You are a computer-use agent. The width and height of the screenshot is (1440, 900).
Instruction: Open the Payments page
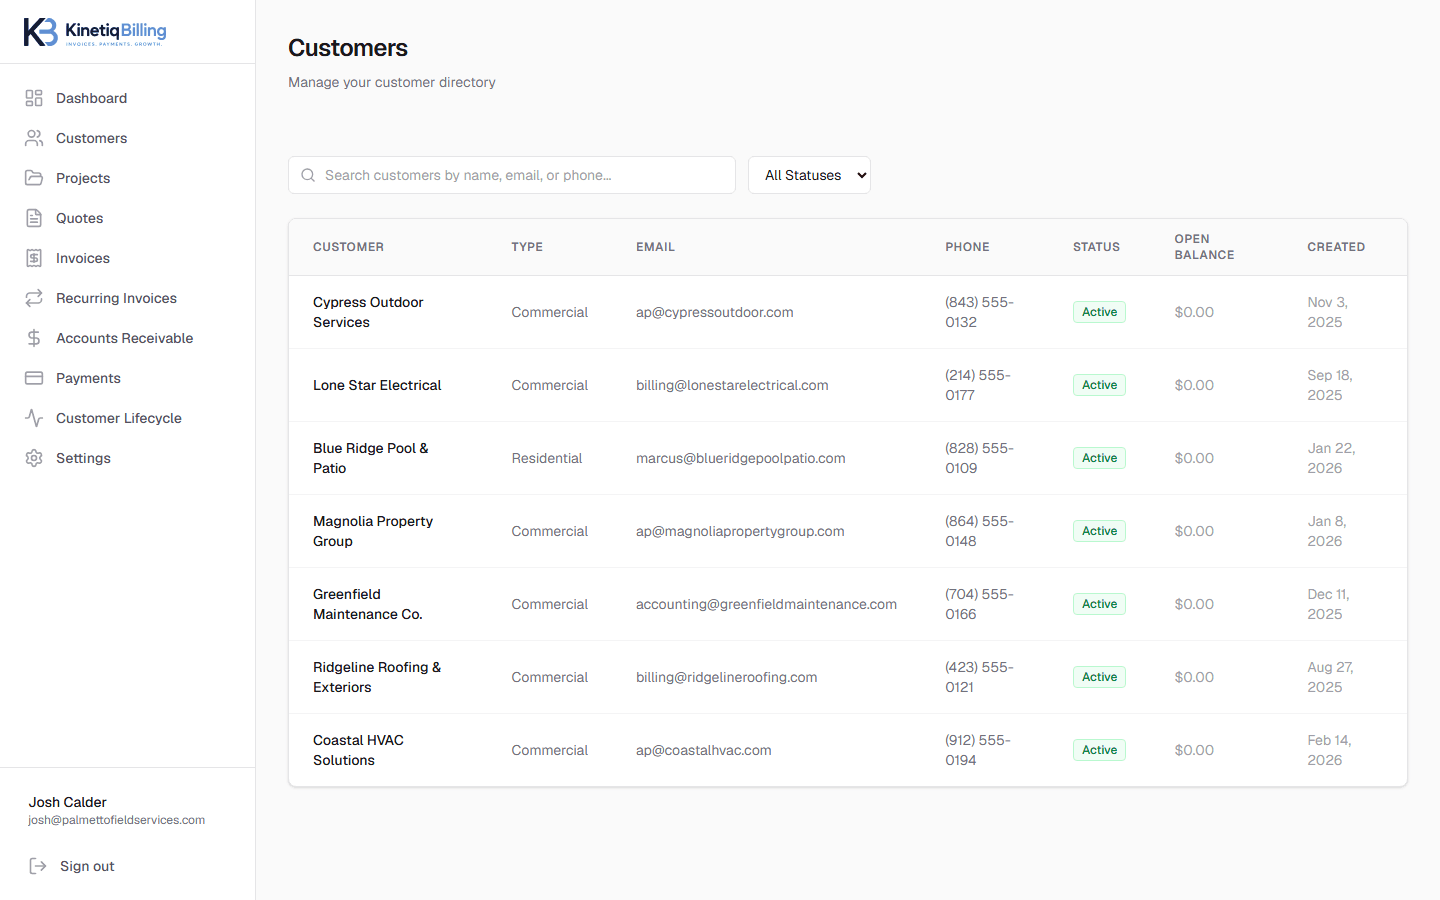tap(128, 378)
